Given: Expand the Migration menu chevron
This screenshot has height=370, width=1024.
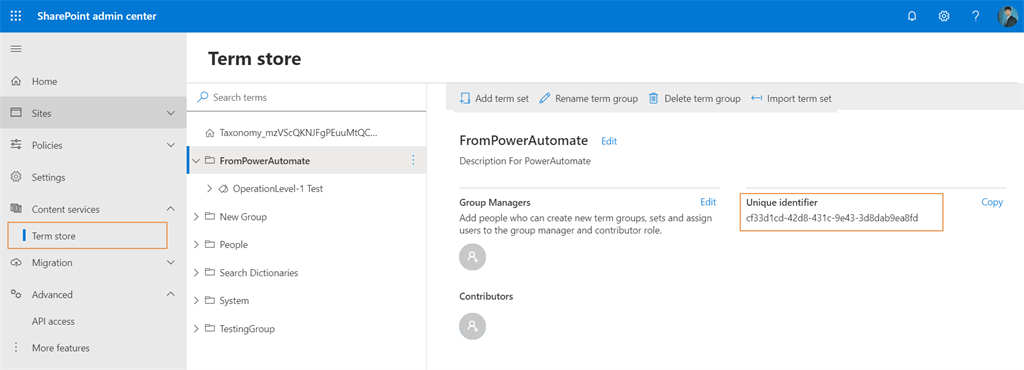Looking at the screenshot, I should point(171,262).
